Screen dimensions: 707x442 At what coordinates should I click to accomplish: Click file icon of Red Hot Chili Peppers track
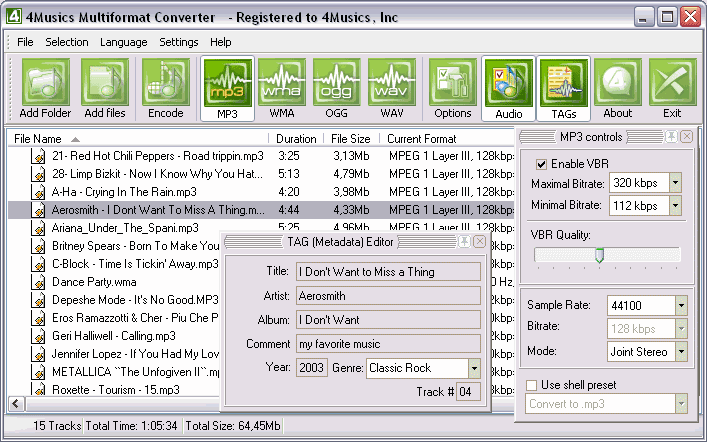pyautogui.click(x=39, y=156)
